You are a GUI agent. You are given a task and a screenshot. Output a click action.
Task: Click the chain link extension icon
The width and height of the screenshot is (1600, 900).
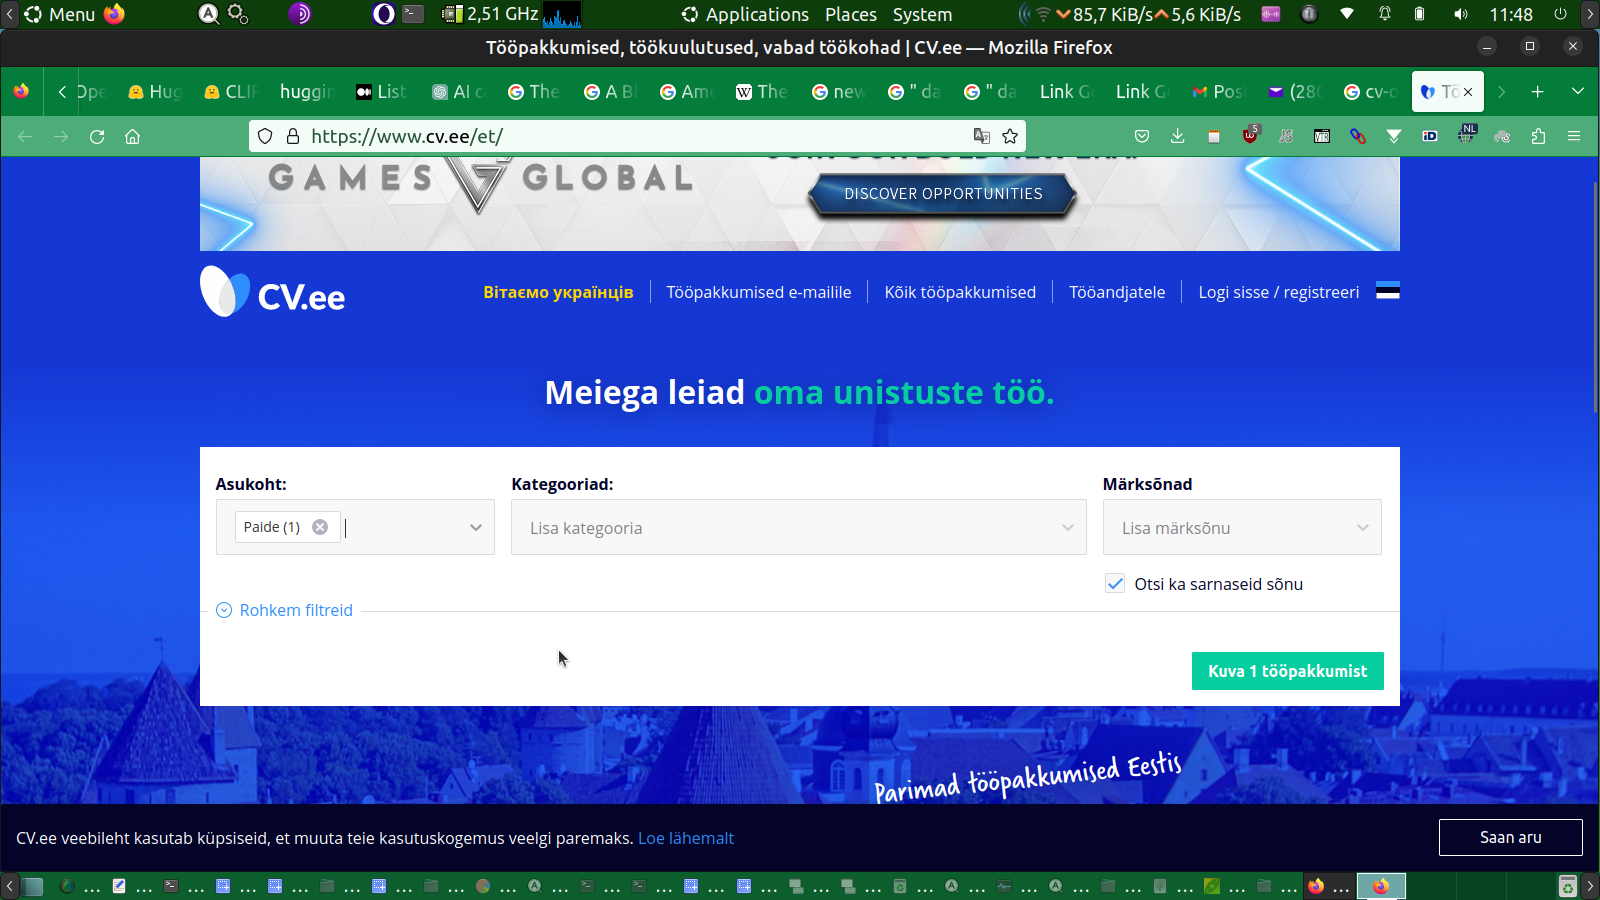pos(1358,136)
